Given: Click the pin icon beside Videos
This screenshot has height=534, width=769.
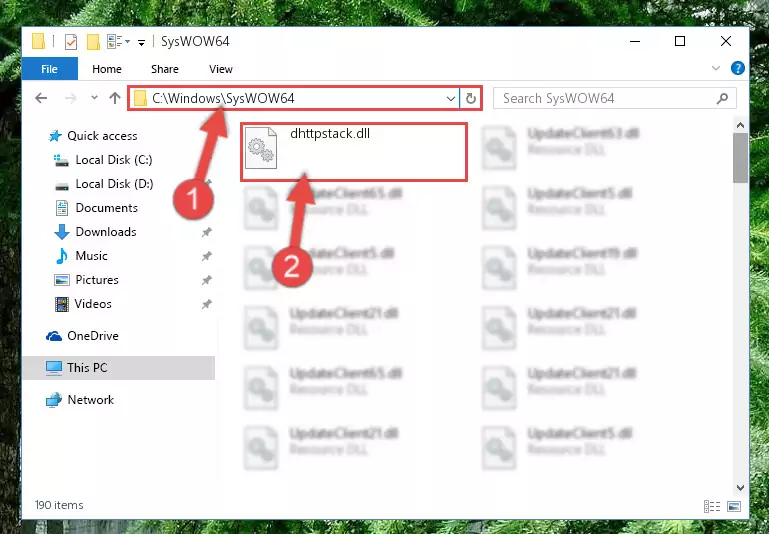Looking at the screenshot, I should (207, 304).
